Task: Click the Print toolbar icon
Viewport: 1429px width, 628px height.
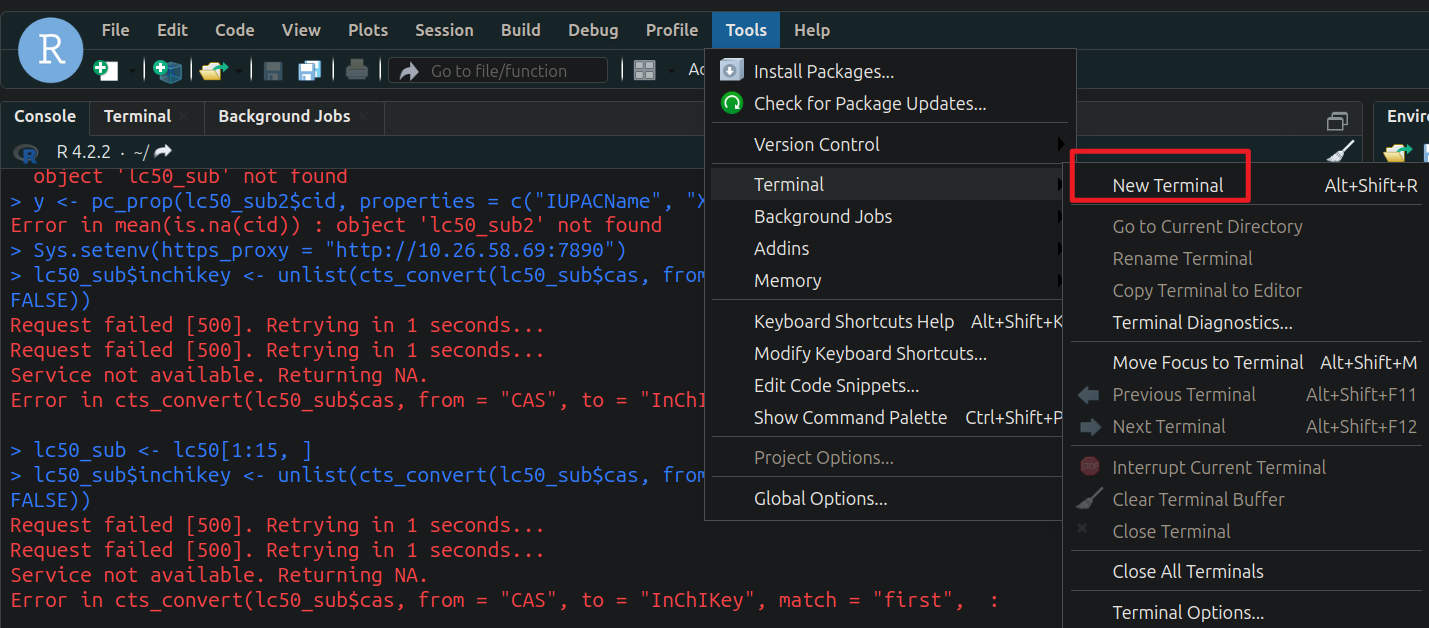Action: [356, 70]
